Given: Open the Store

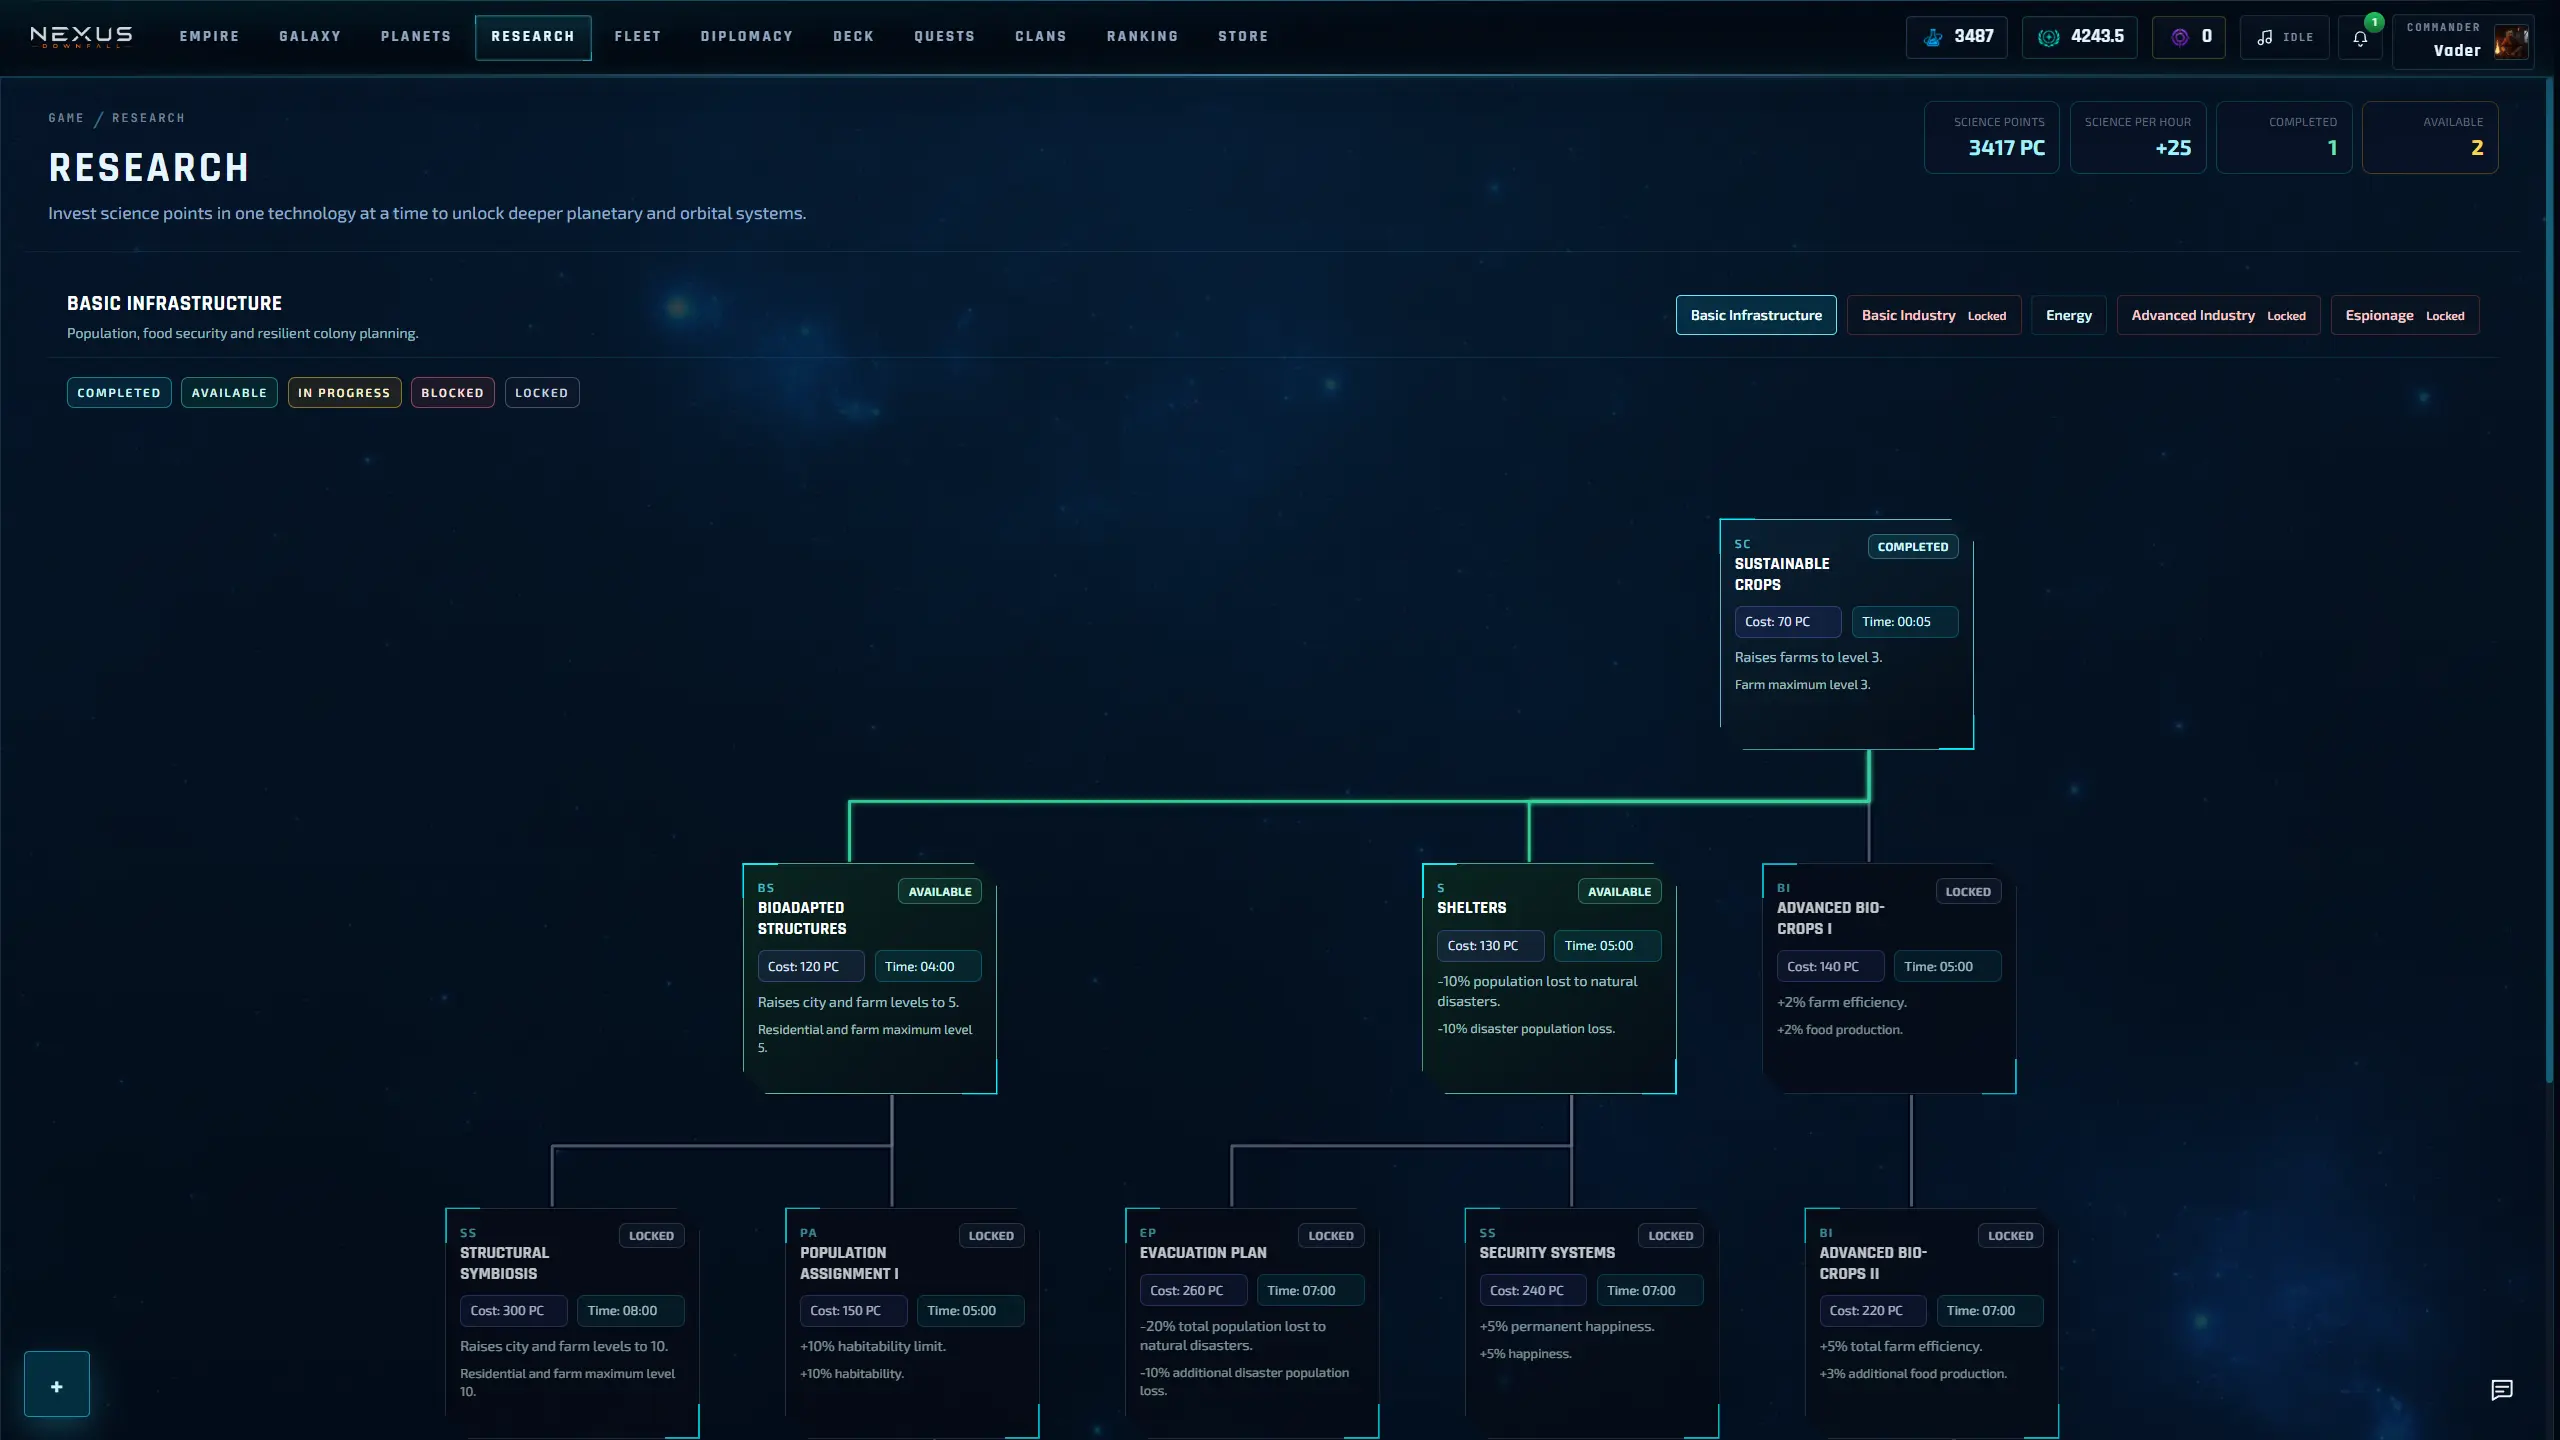Looking at the screenshot, I should click(x=1243, y=37).
